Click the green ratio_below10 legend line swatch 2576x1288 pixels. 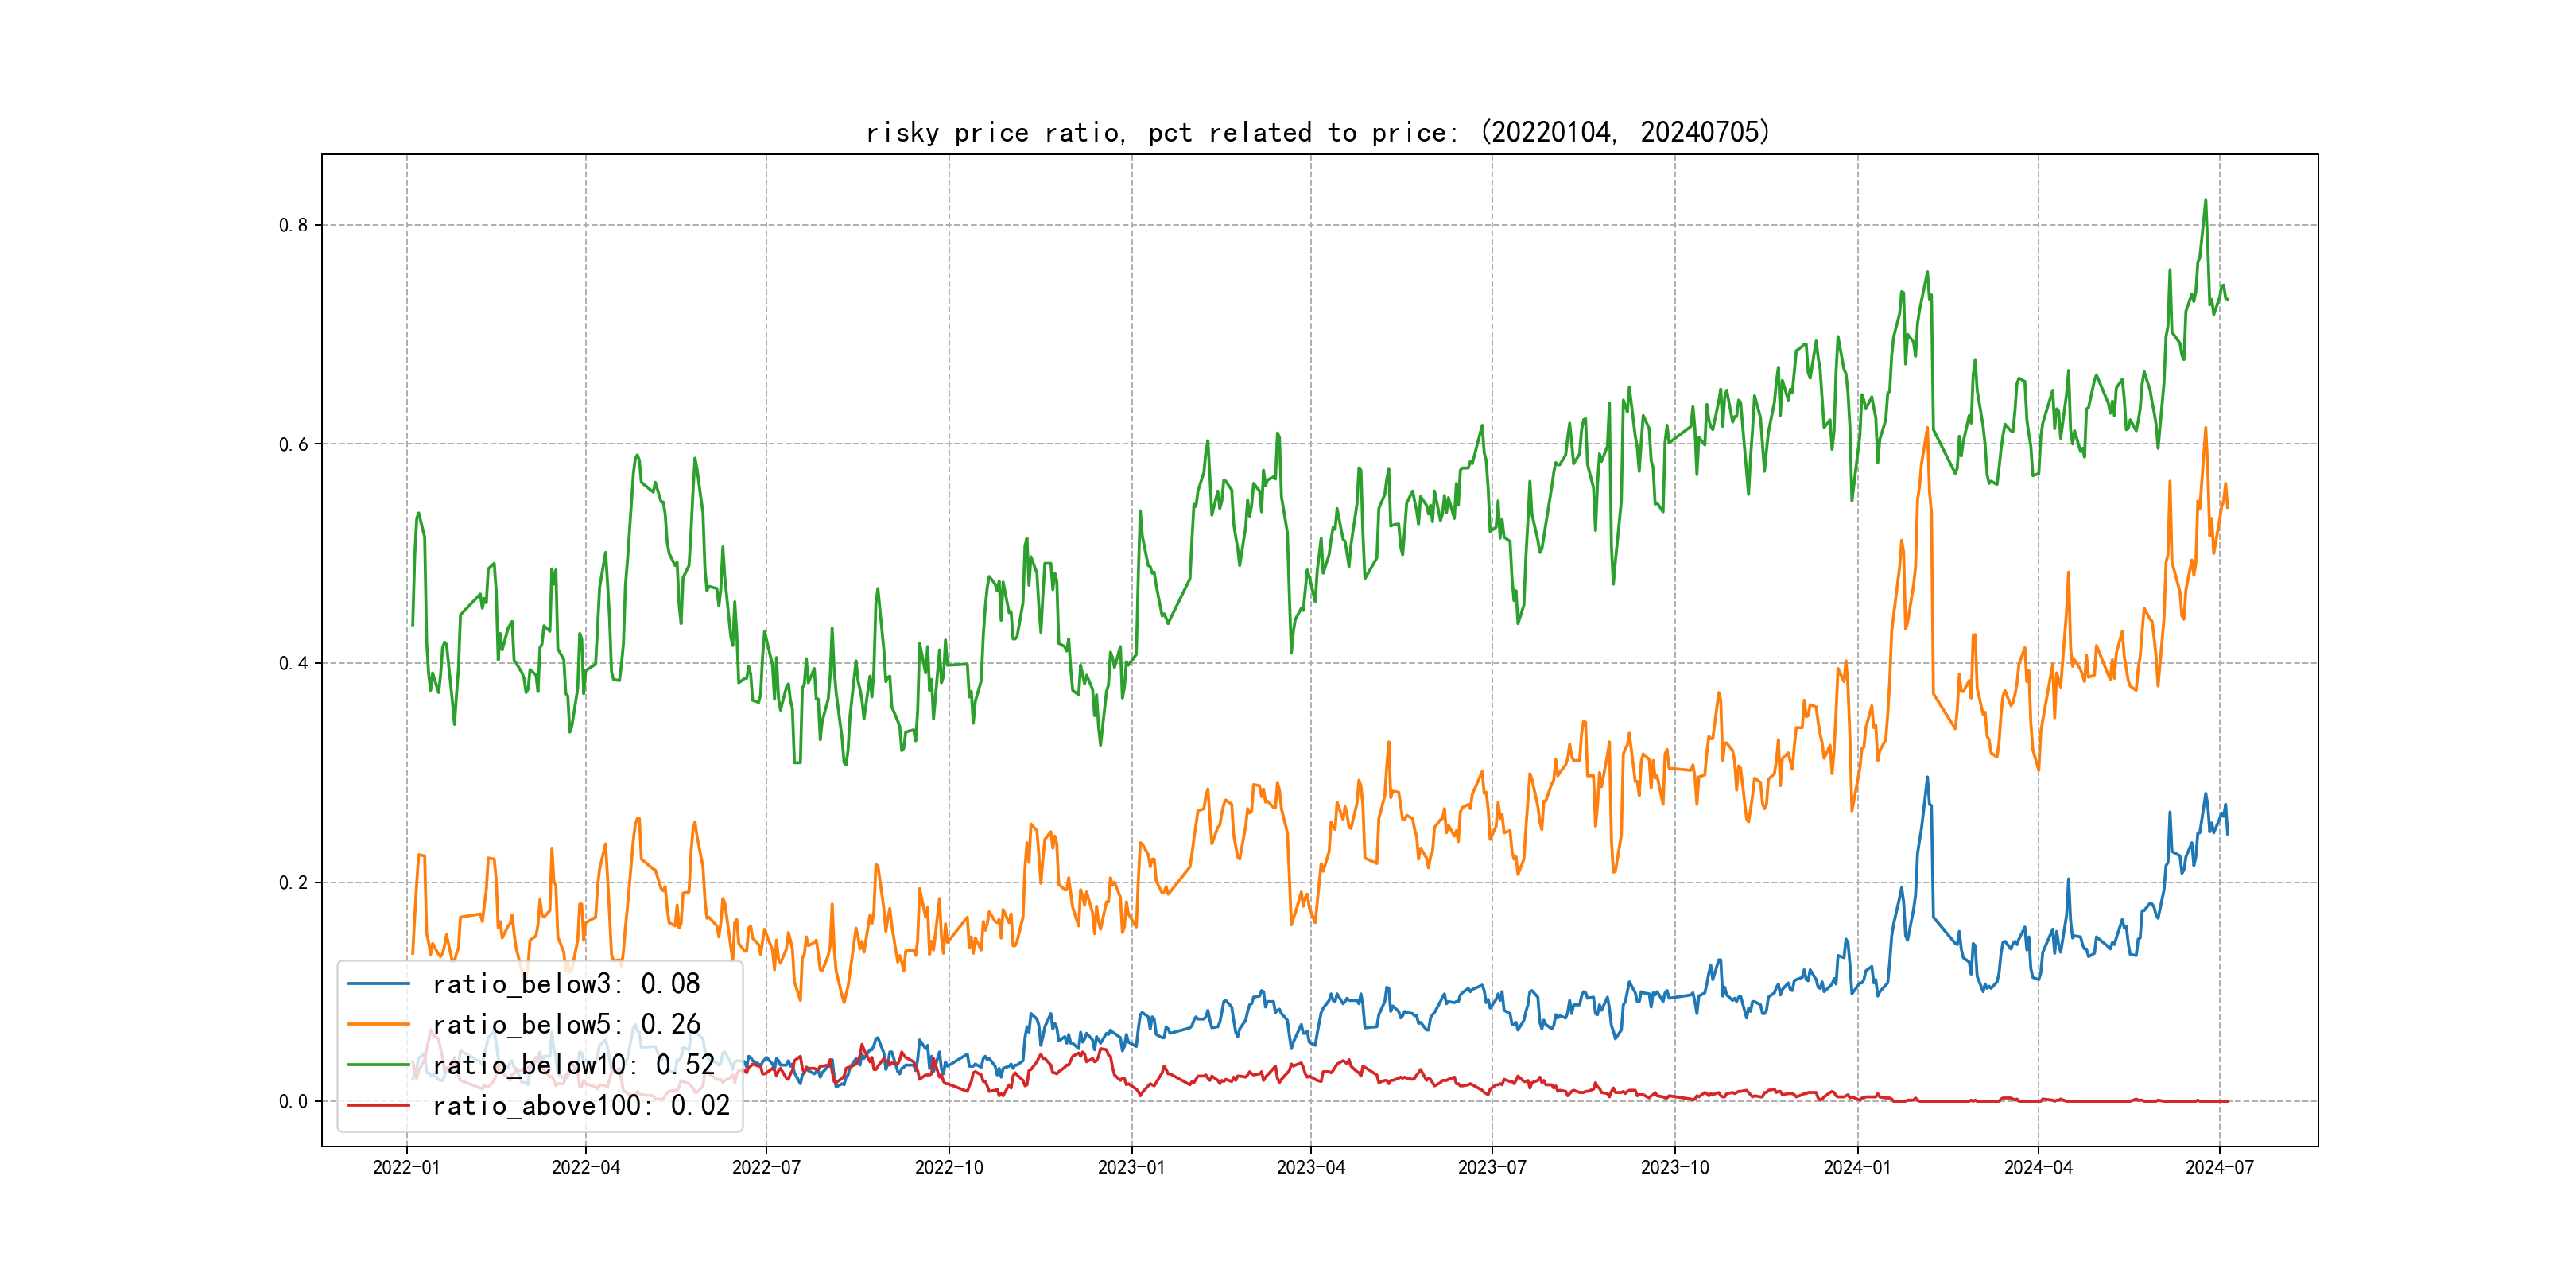378,1065
